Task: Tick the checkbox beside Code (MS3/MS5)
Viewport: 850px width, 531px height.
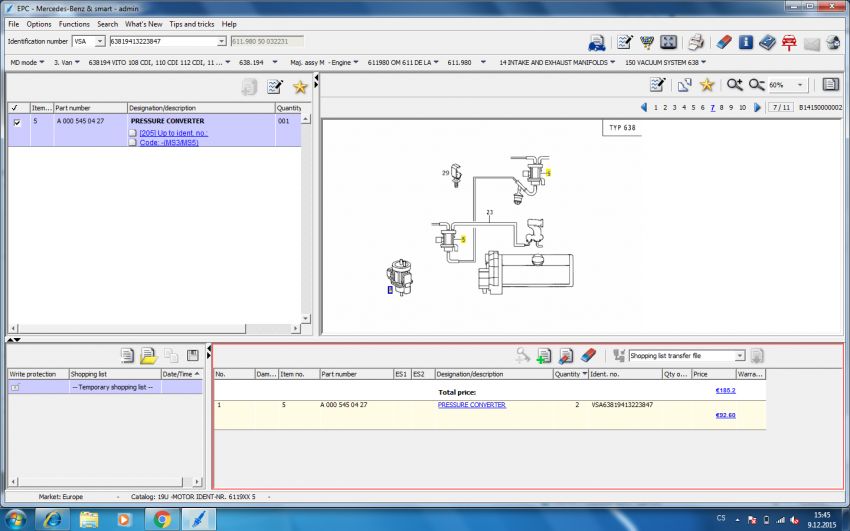Action: tap(133, 143)
